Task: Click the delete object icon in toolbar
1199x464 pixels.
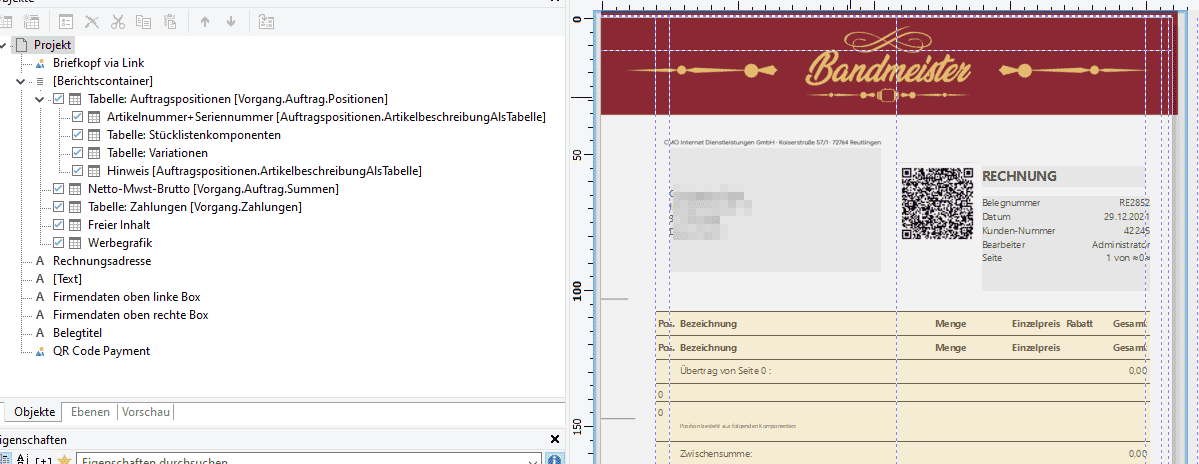Action: click(x=92, y=21)
